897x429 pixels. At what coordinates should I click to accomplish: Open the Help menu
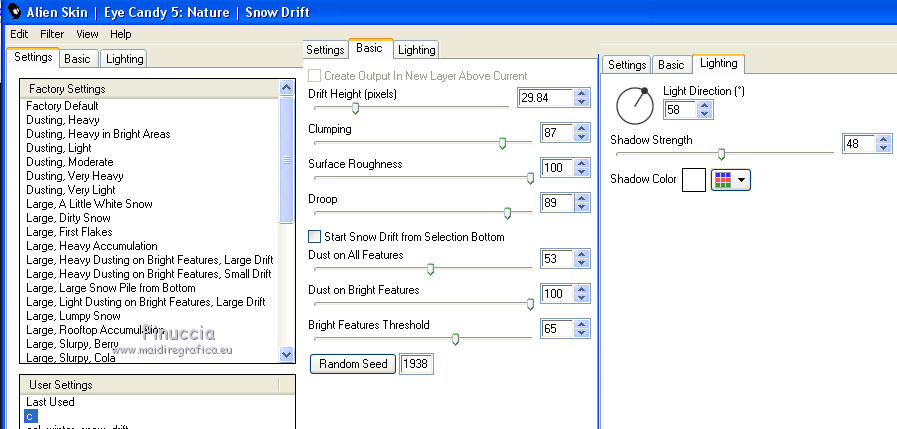121,34
